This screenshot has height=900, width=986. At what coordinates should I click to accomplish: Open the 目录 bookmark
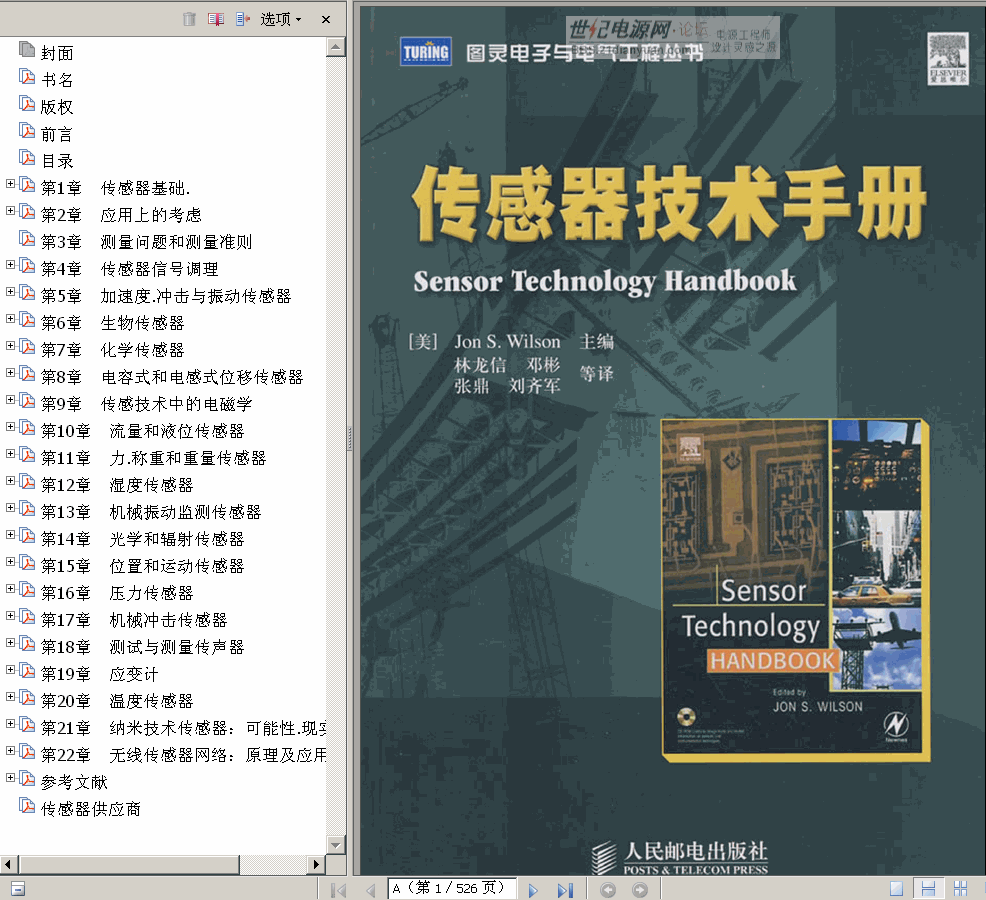(57, 161)
